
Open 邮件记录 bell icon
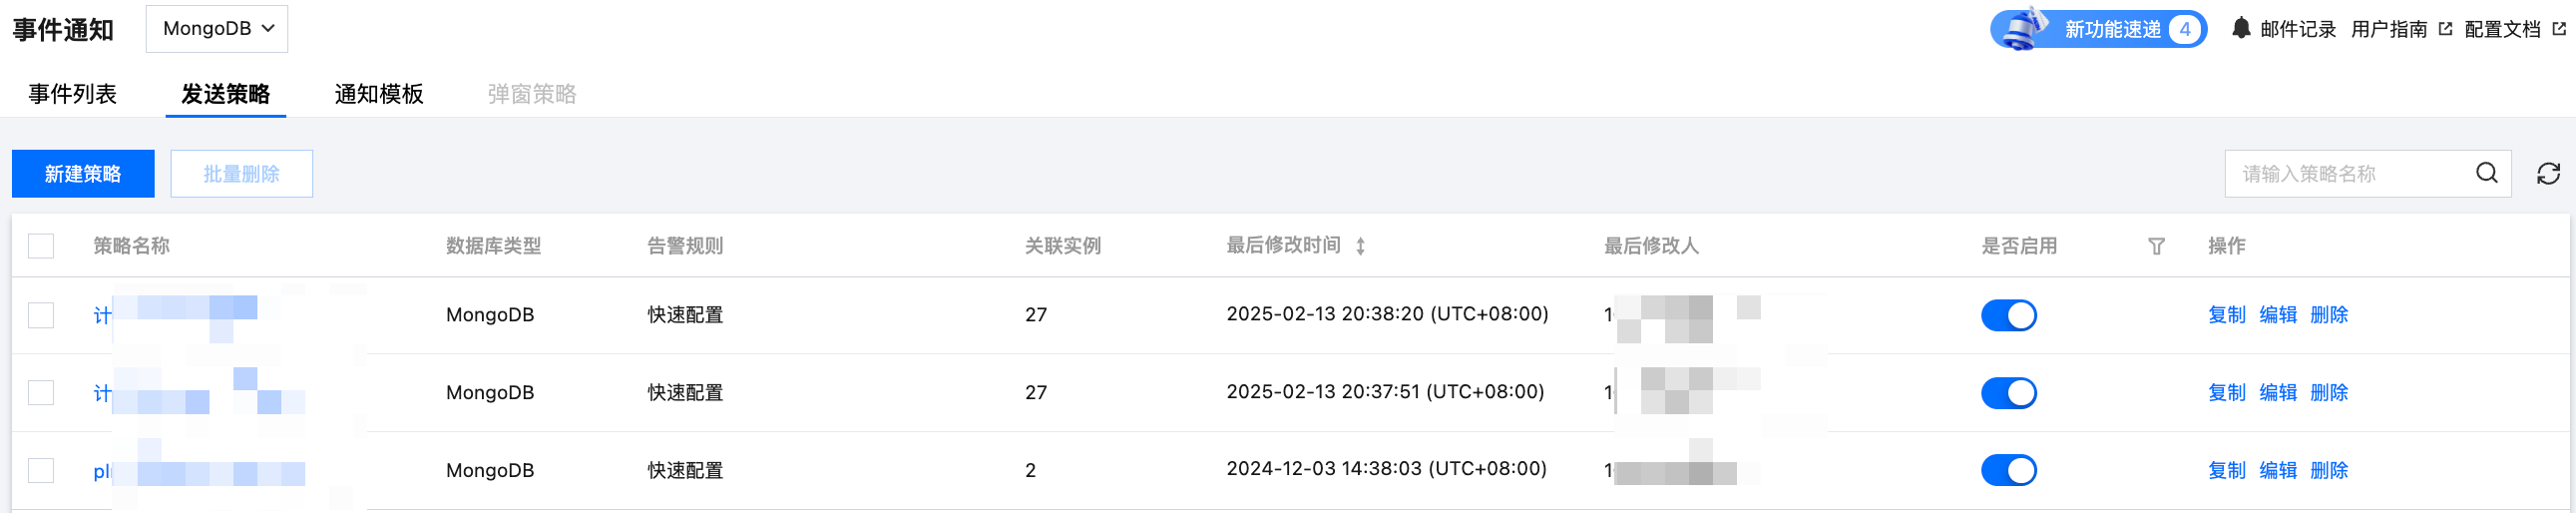pos(2241,28)
